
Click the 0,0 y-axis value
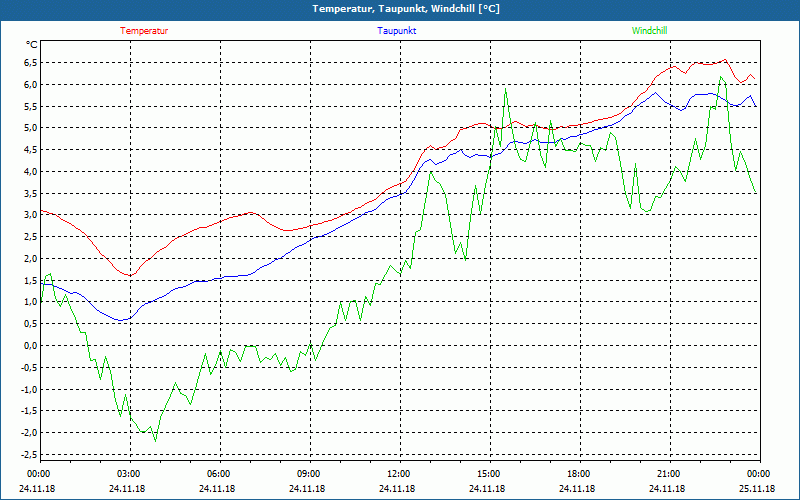click(31, 345)
